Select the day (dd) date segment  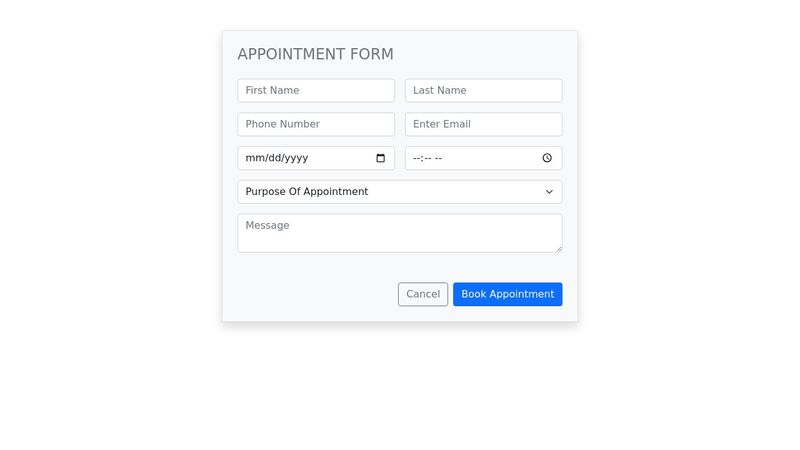(273, 158)
